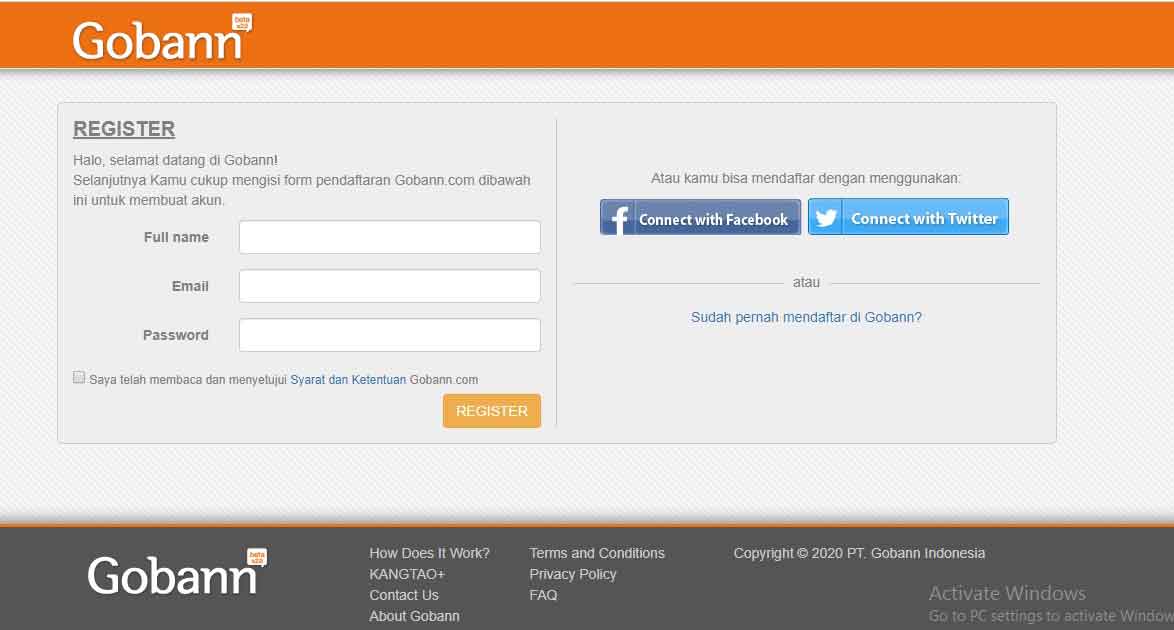
Task: Click the Full name field label
Action: point(176,237)
